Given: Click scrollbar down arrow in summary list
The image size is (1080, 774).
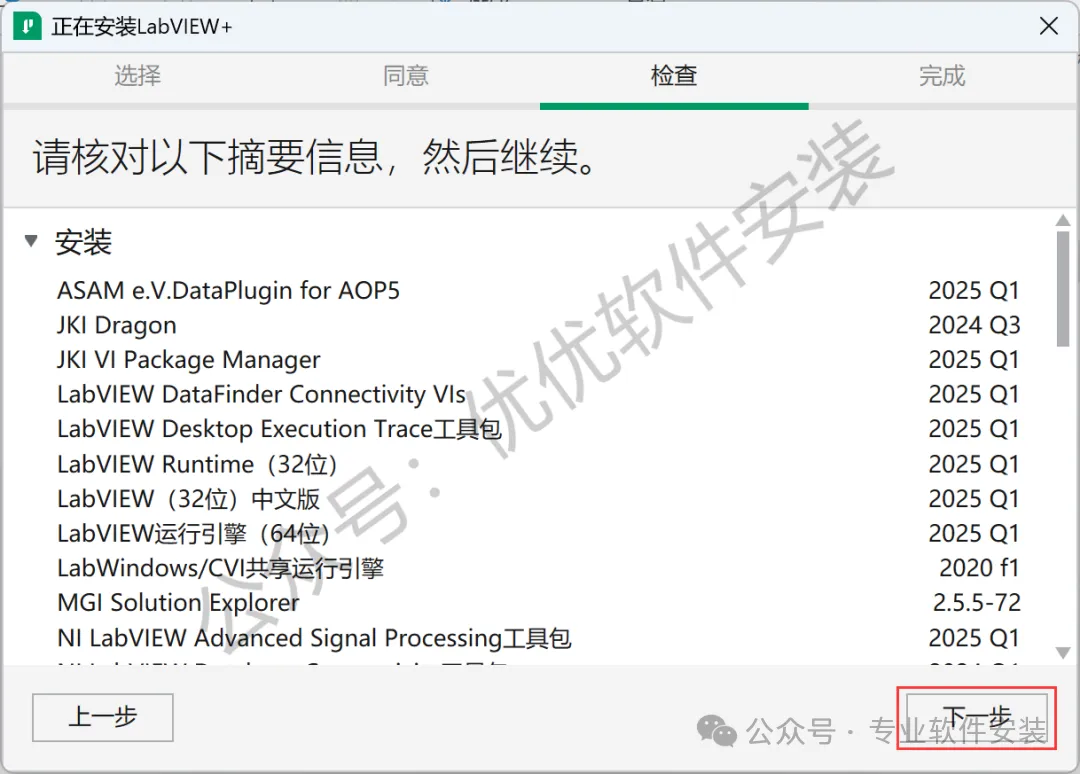Looking at the screenshot, I should pyautogui.click(x=1063, y=652).
